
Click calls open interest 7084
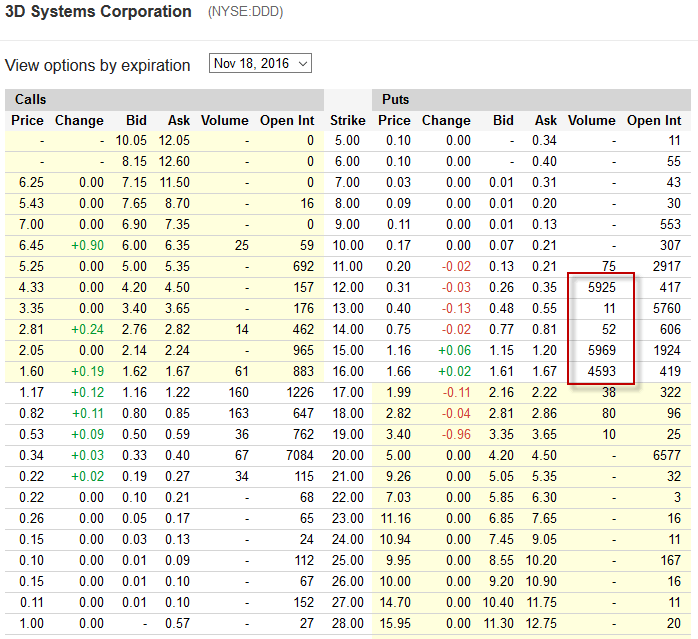pyautogui.click(x=300, y=456)
